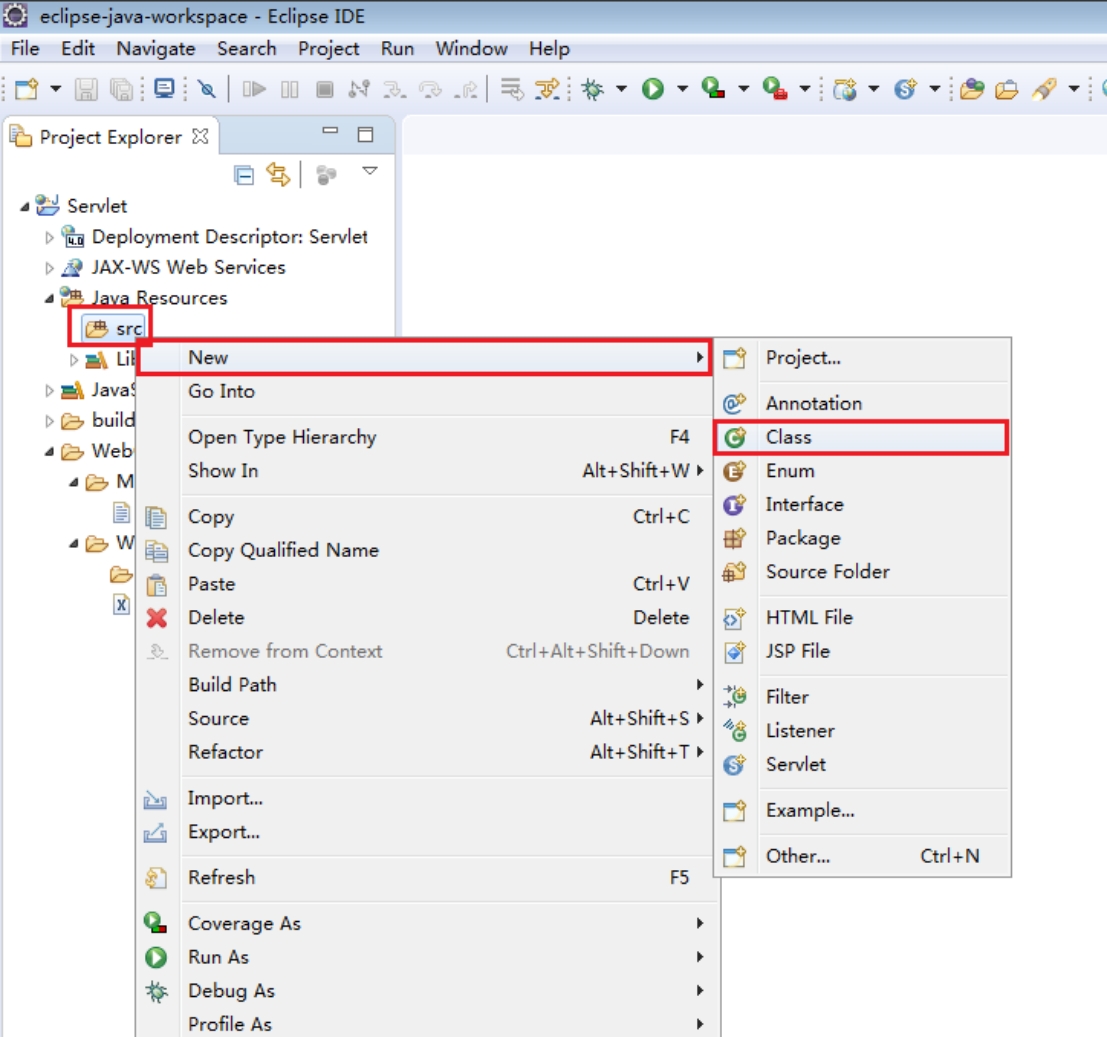The image size is (1107, 1037).
Task: Click the Enum icon in New submenu
Action: tap(735, 471)
